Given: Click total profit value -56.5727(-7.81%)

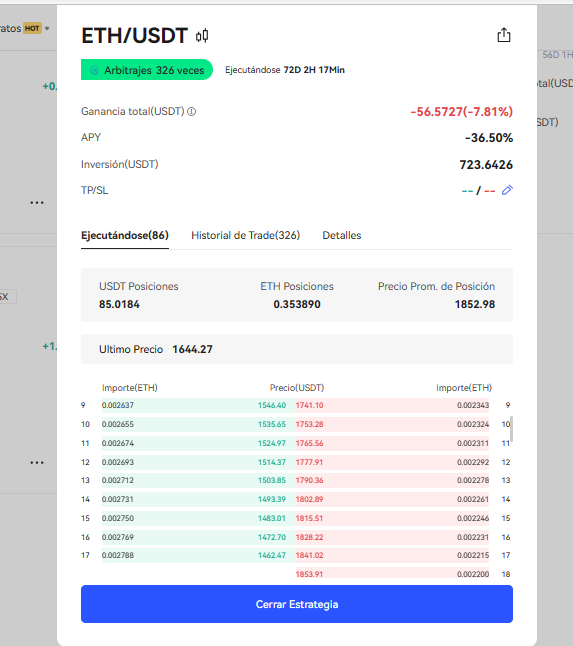Looking at the screenshot, I should click(461, 112).
